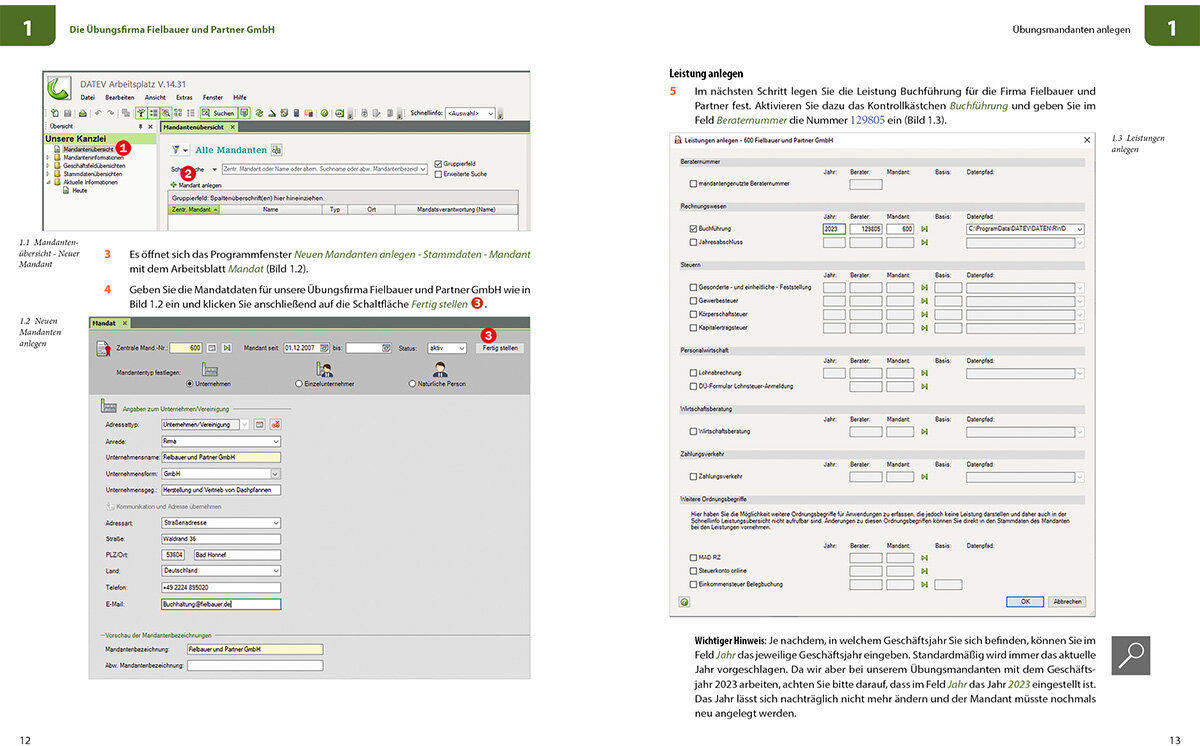Click the delete icon beside Adresstyp

point(275,424)
